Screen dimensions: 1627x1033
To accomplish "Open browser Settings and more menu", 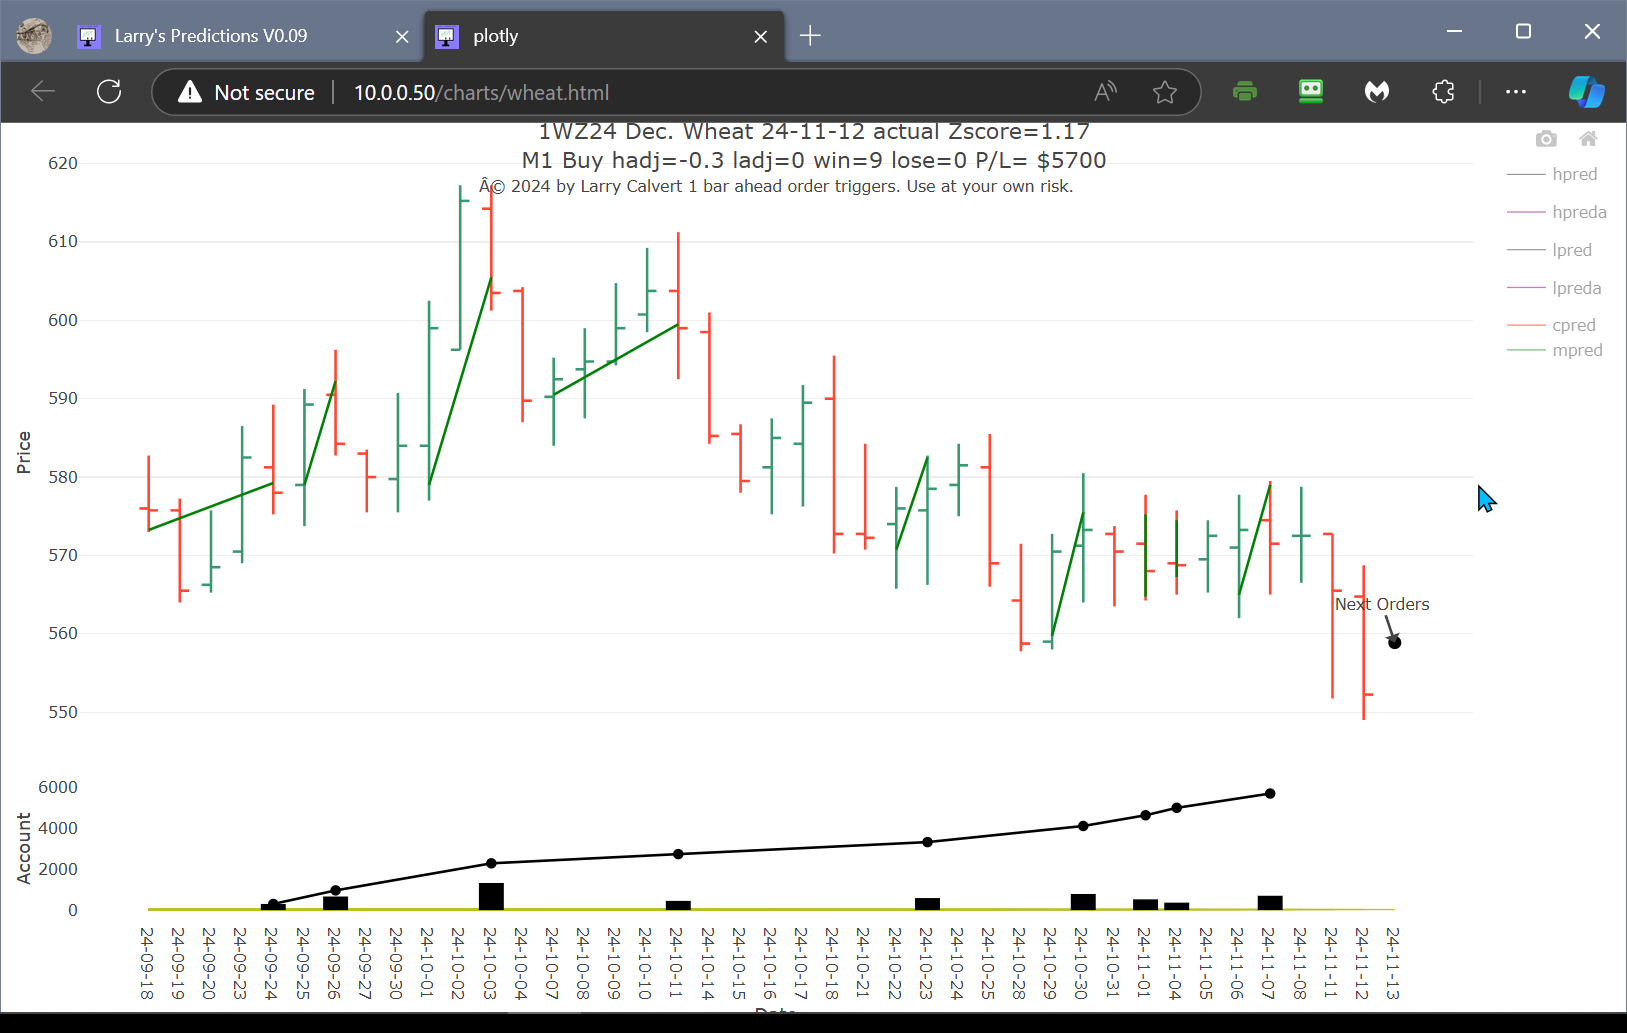I will (1516, 92).
